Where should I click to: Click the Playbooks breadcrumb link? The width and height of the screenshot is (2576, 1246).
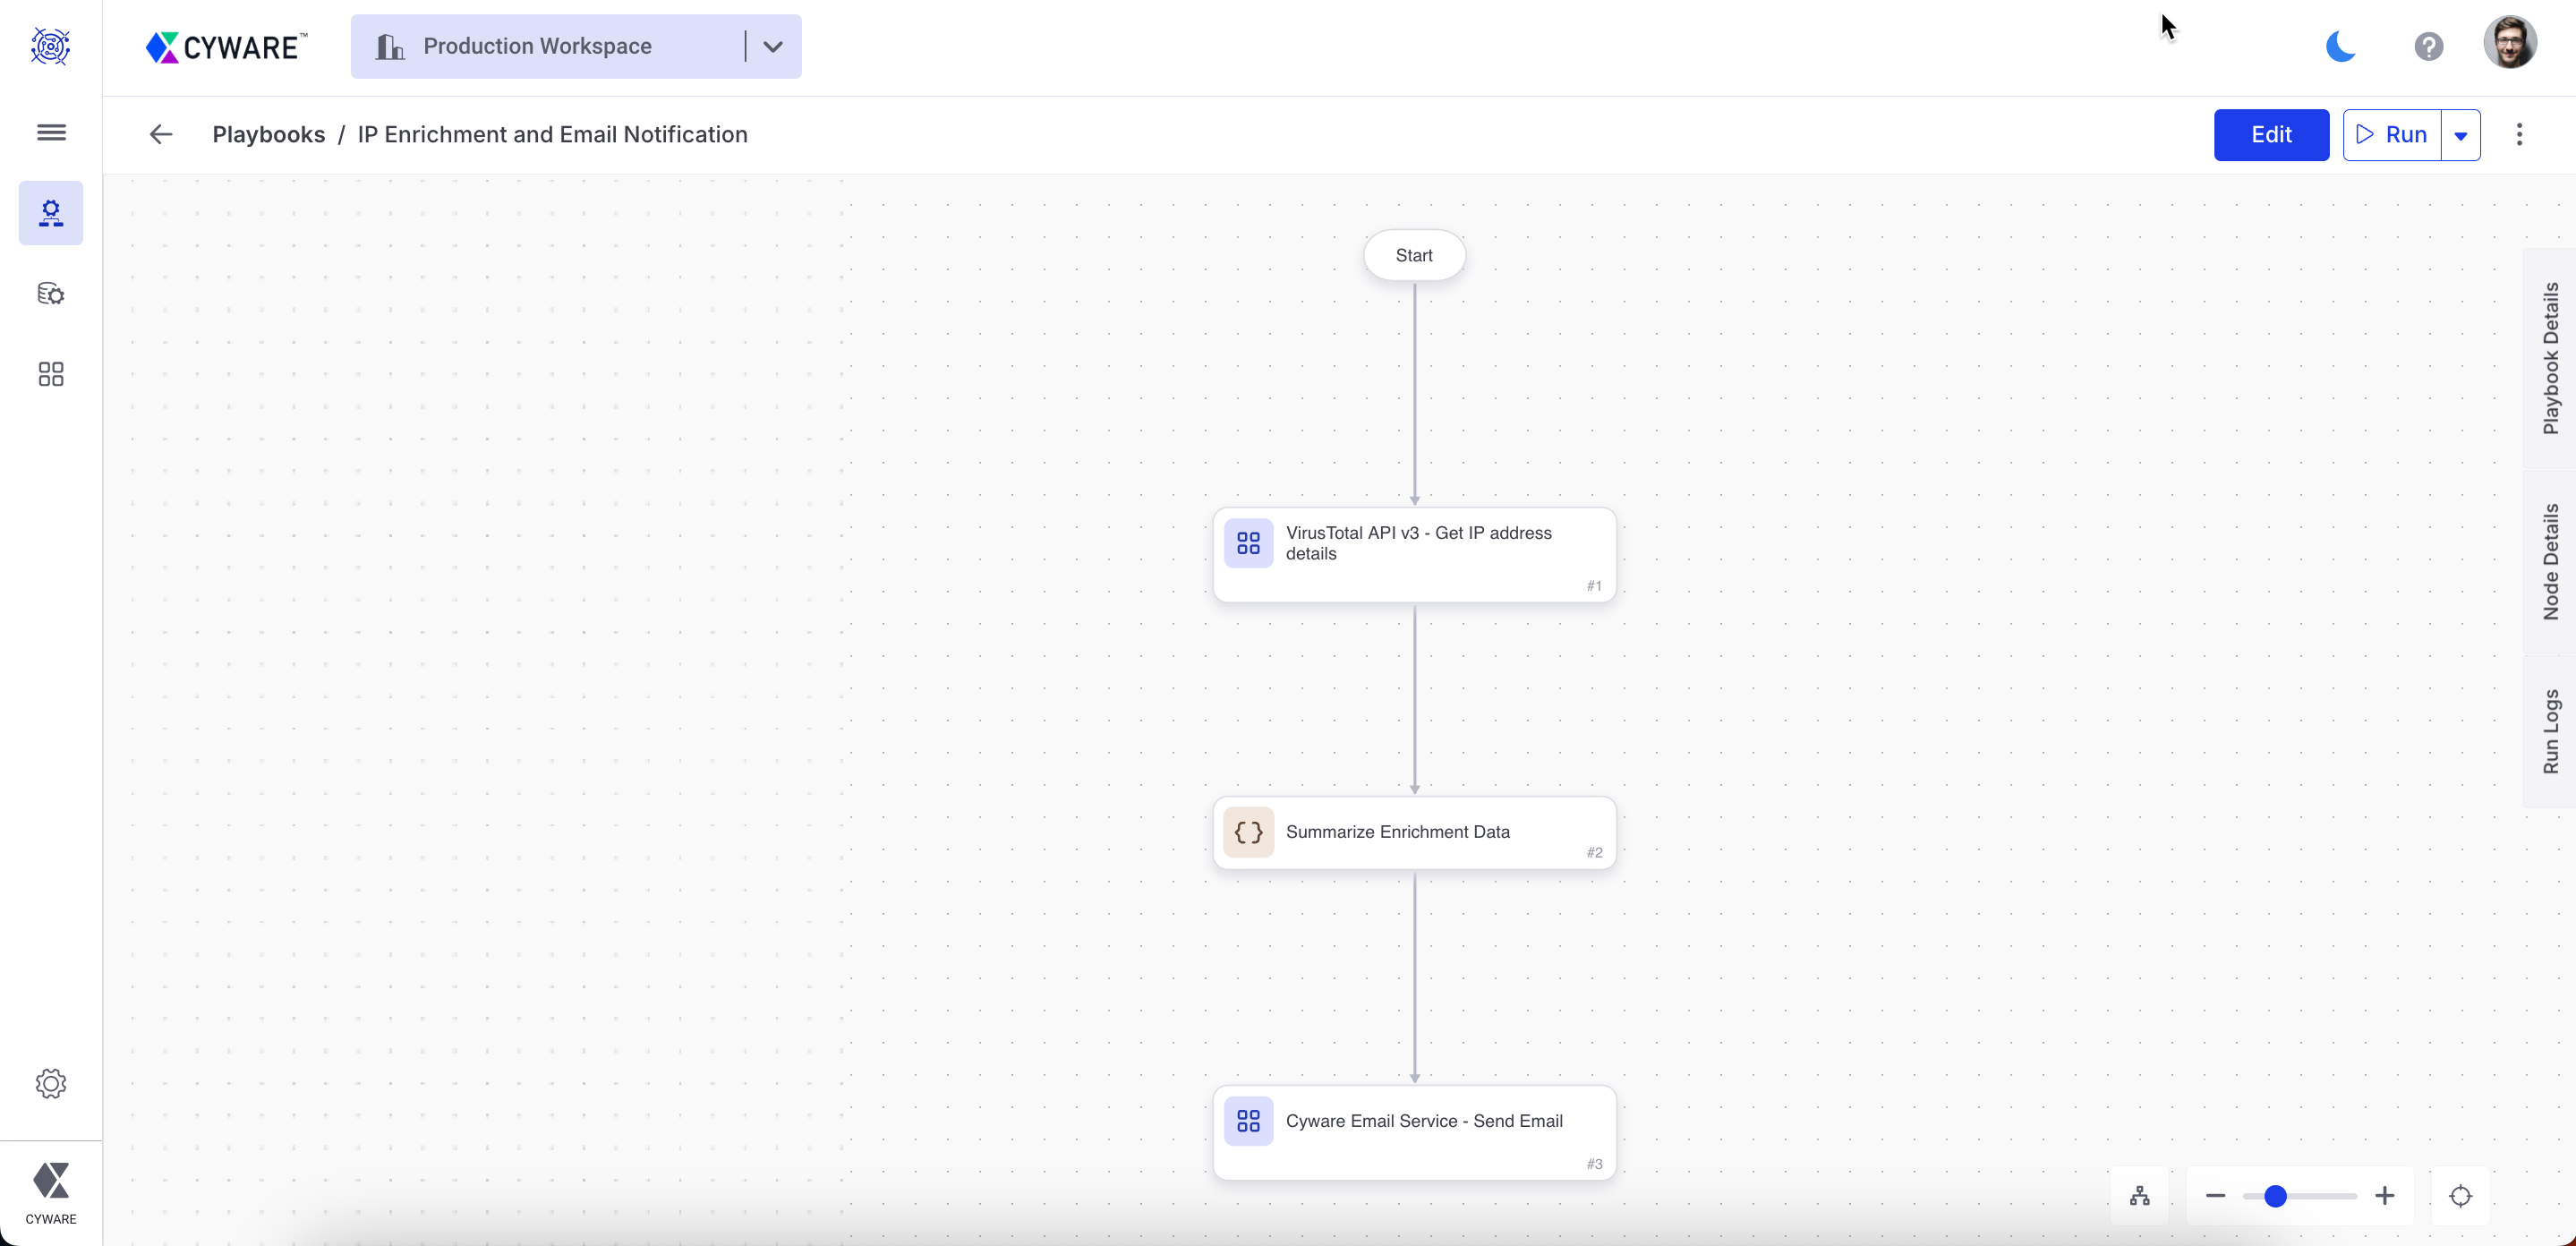point(268,135)
